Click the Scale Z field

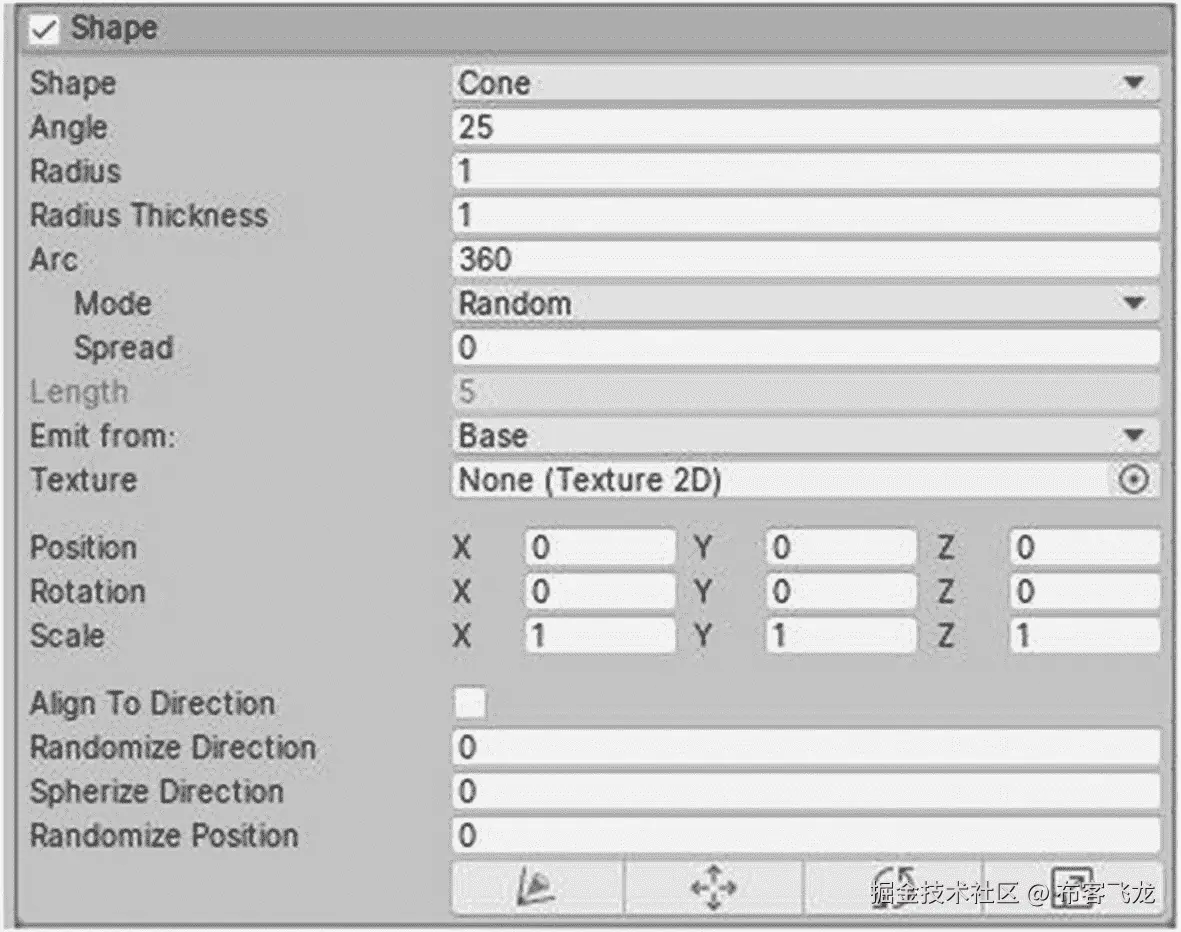coord(1084,636)
